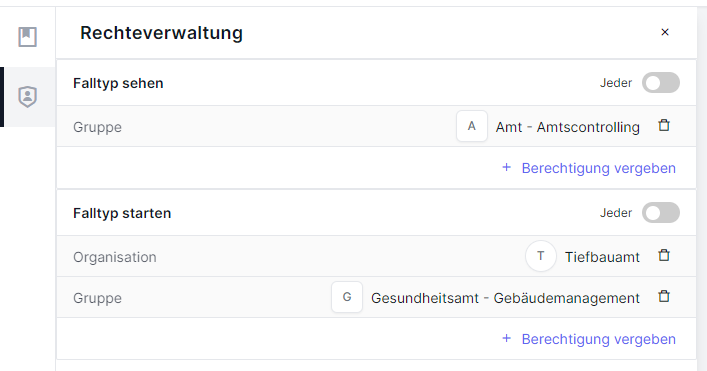Click the Falltyp starten section header
The width and height of the screenshot is (707, 371).
(122, 213)
